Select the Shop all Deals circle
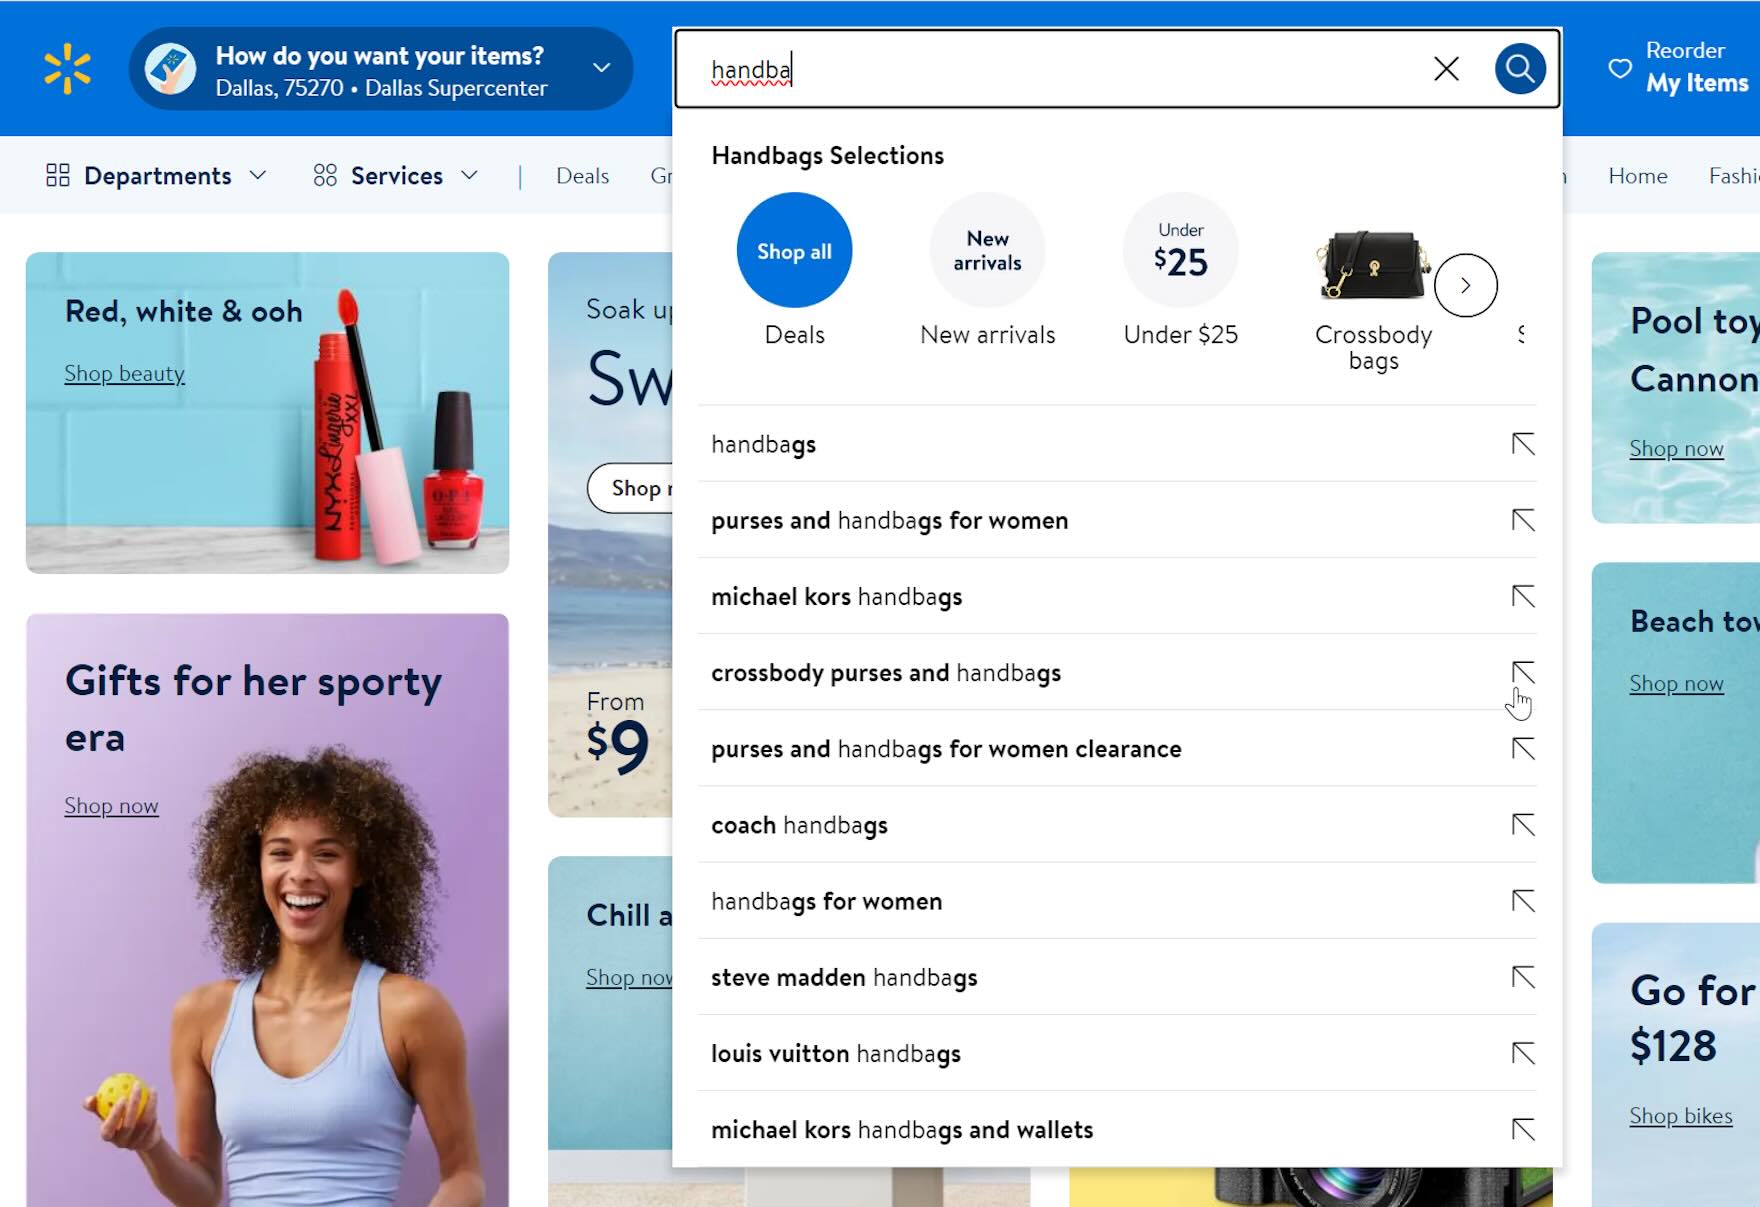Viewport: 1760px width, 1207px height. 794,250
